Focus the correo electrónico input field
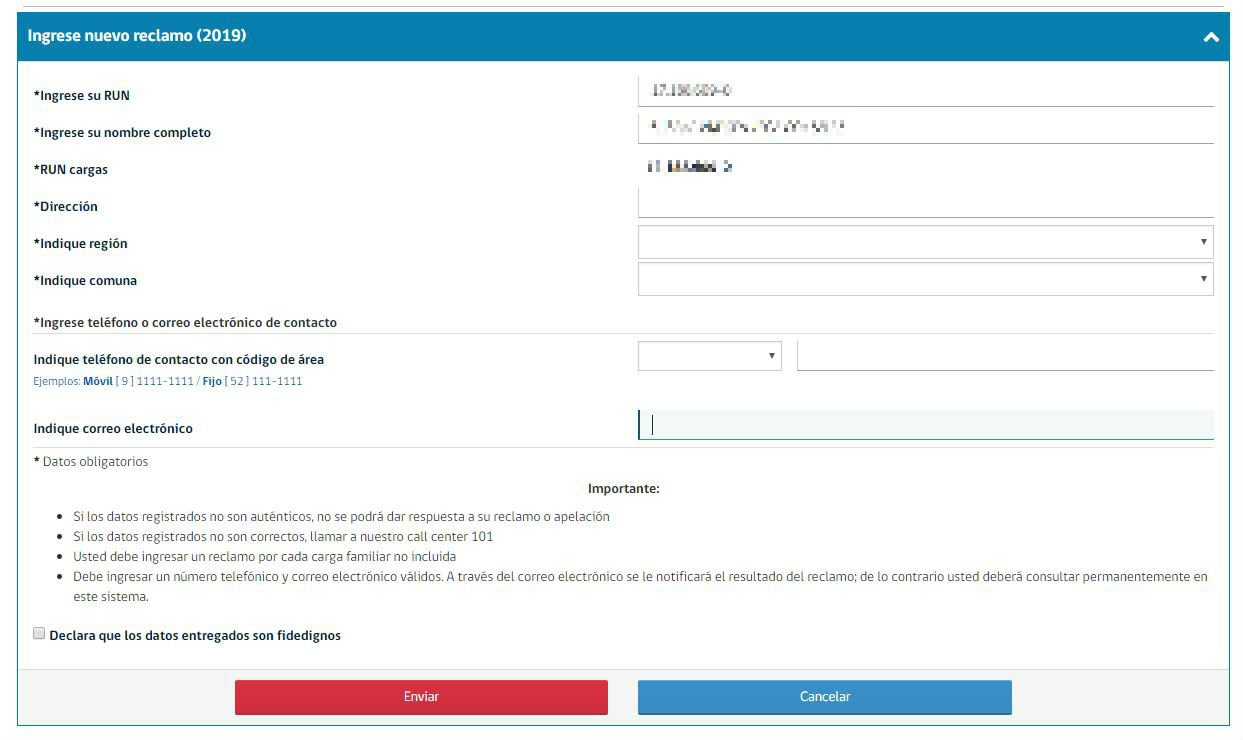This screenshot has width=1243, height=740. pos(924,425)
